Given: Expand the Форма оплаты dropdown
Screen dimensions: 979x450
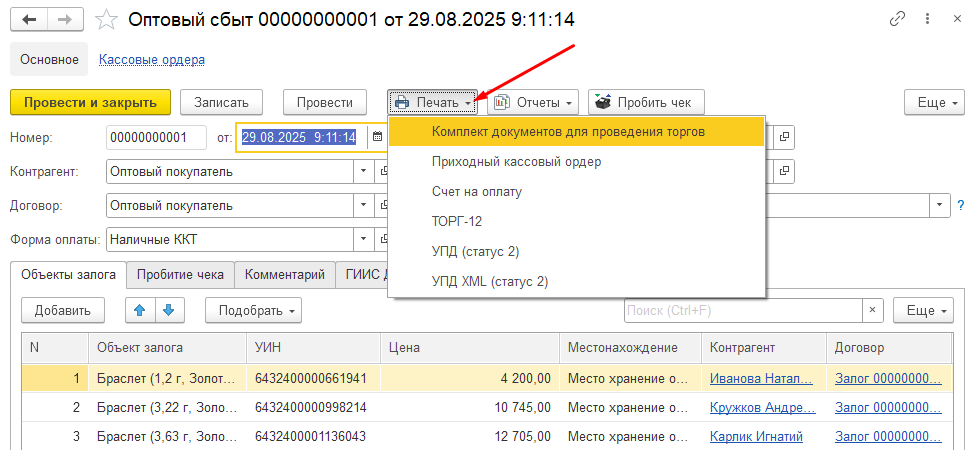Looking at the screenshot, I should (362, 239).
